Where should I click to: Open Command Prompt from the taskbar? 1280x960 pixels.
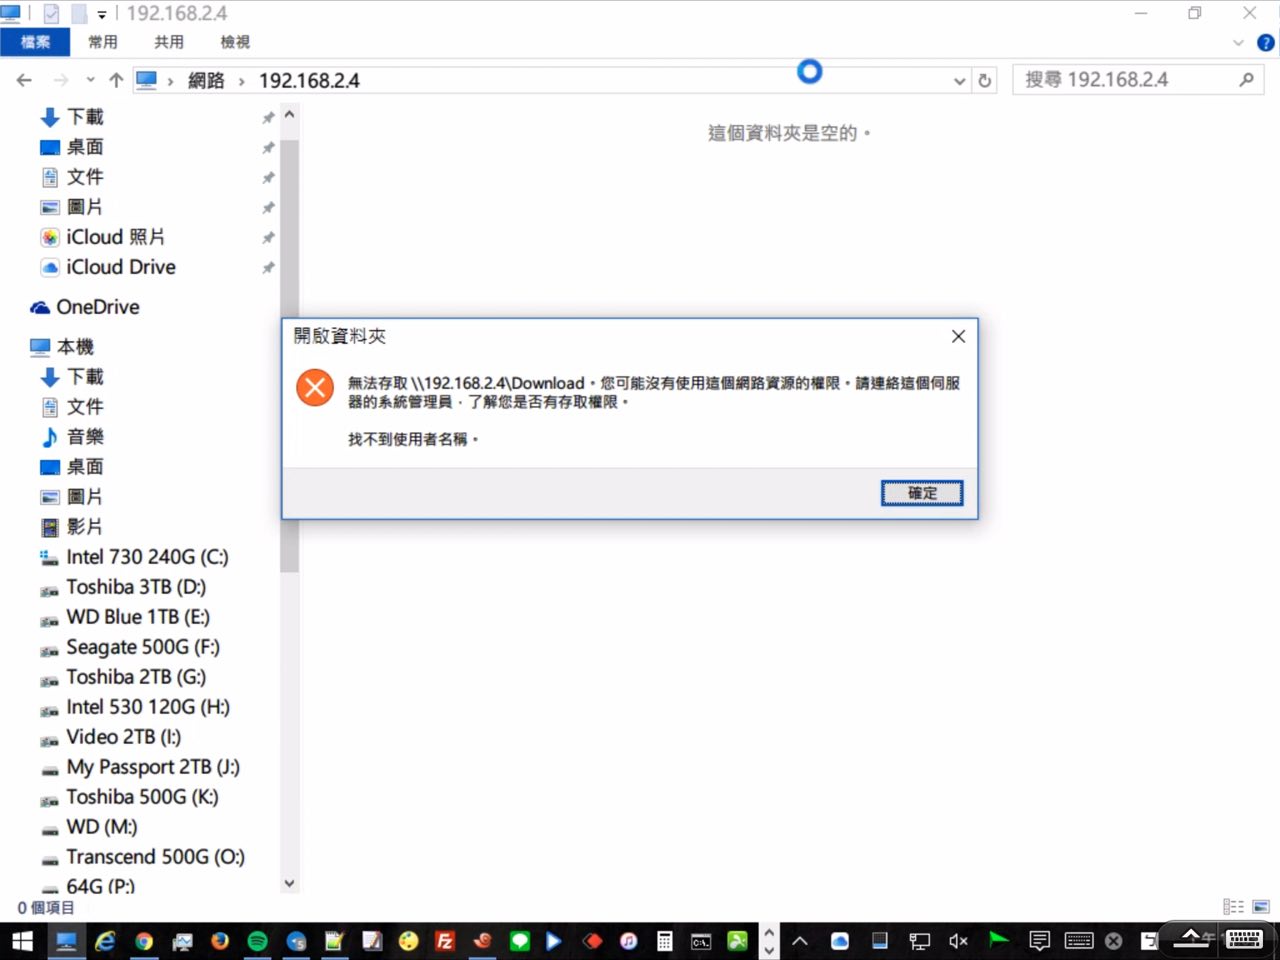tap(701, 941)
